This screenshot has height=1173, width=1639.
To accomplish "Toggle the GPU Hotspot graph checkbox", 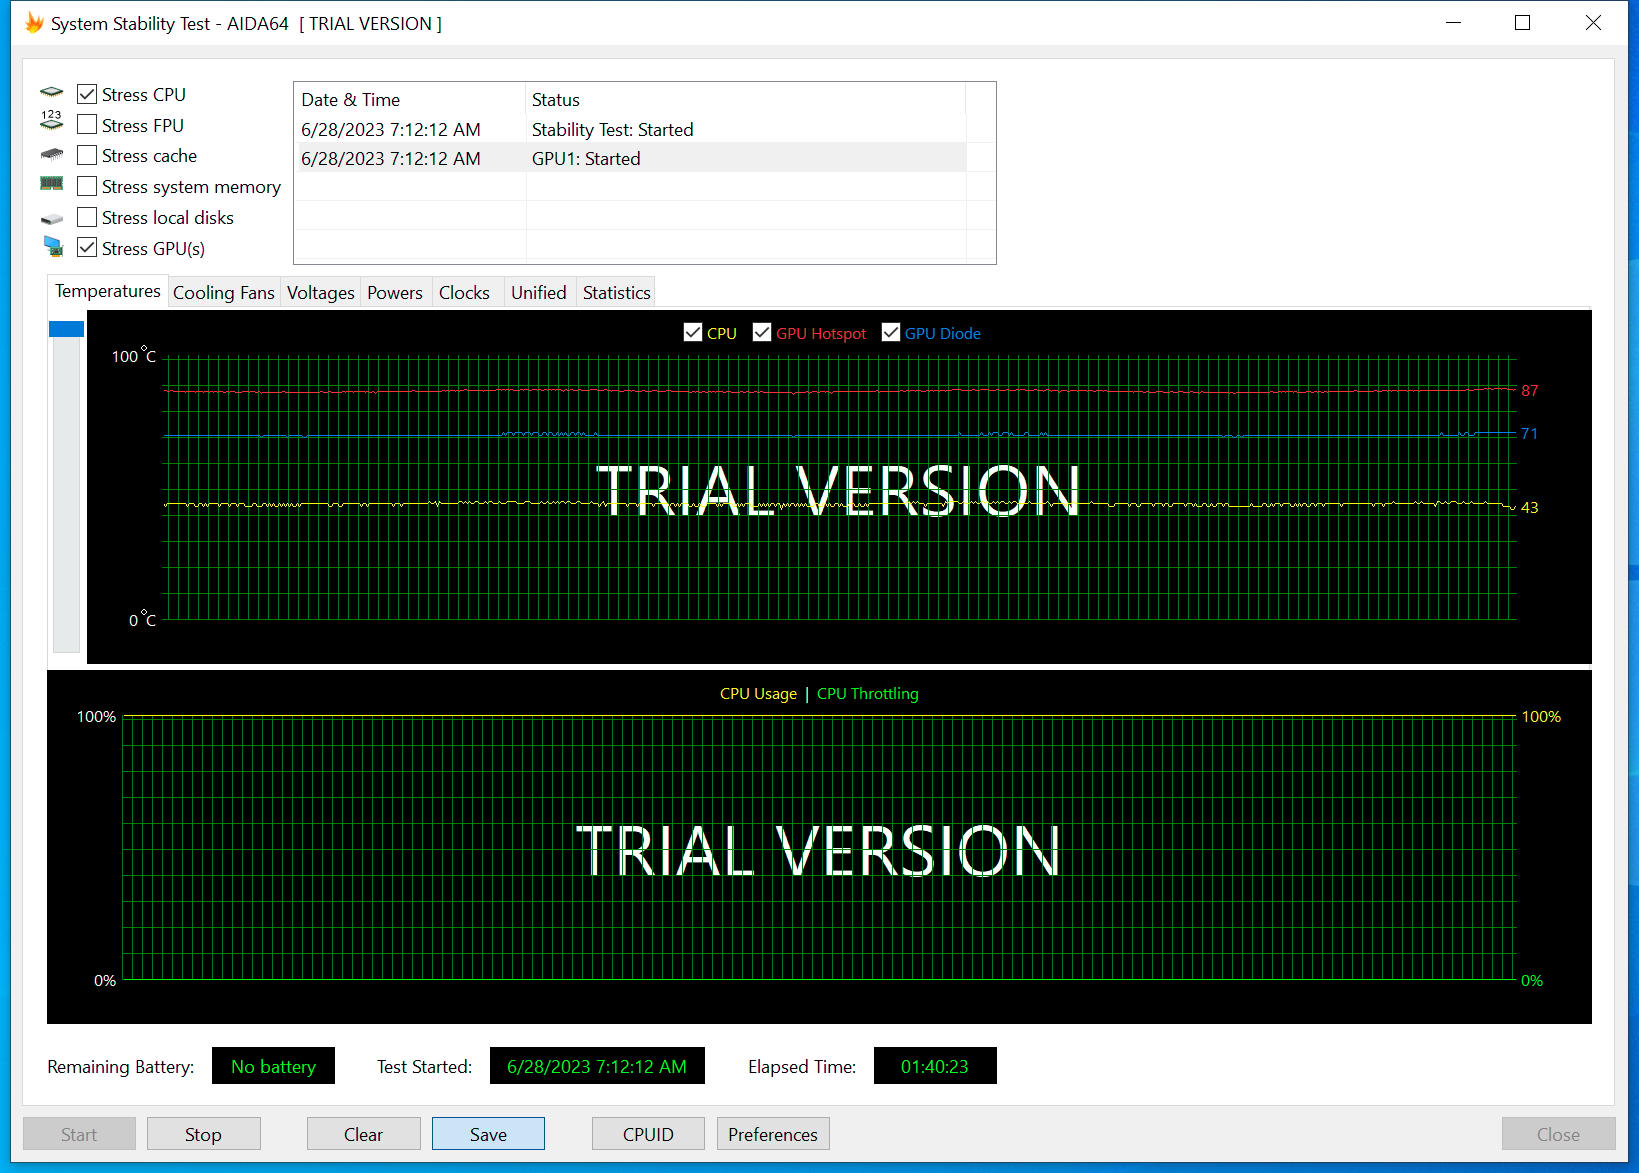I will 762,333.
